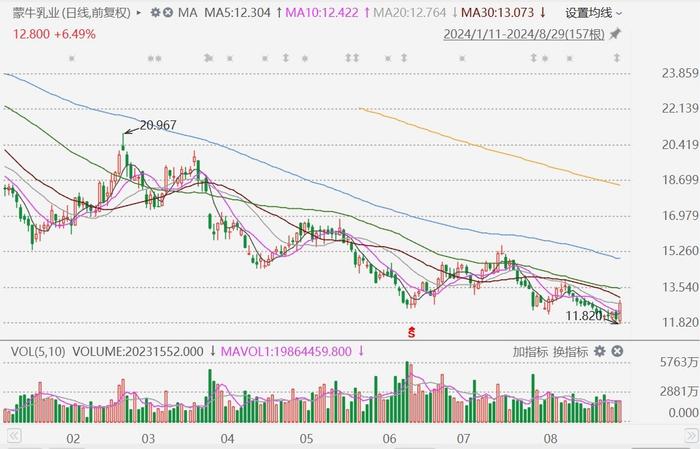Click 加指标 to add an indicator
700x449 pixels.
point(531,351)
